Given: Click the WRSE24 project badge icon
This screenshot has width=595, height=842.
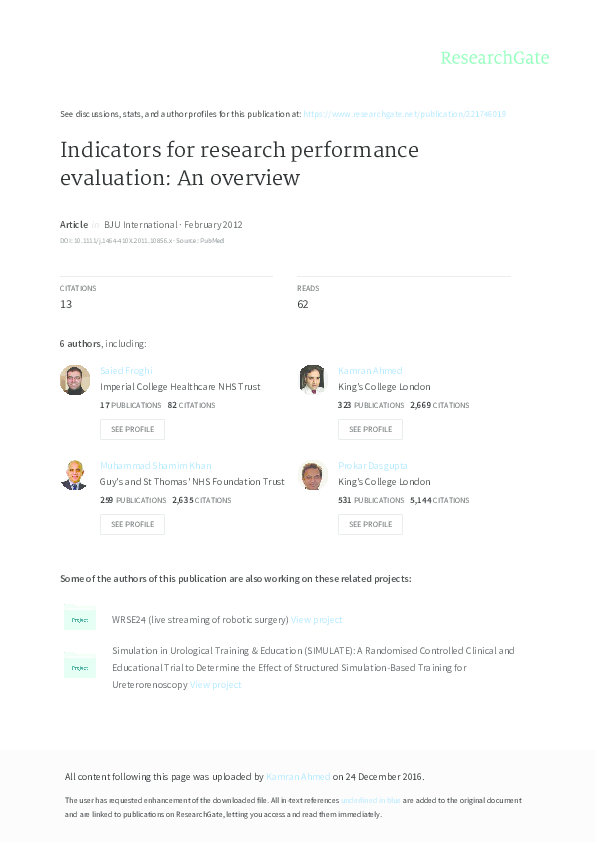Looking at the screenshot, I should (79, 619).
